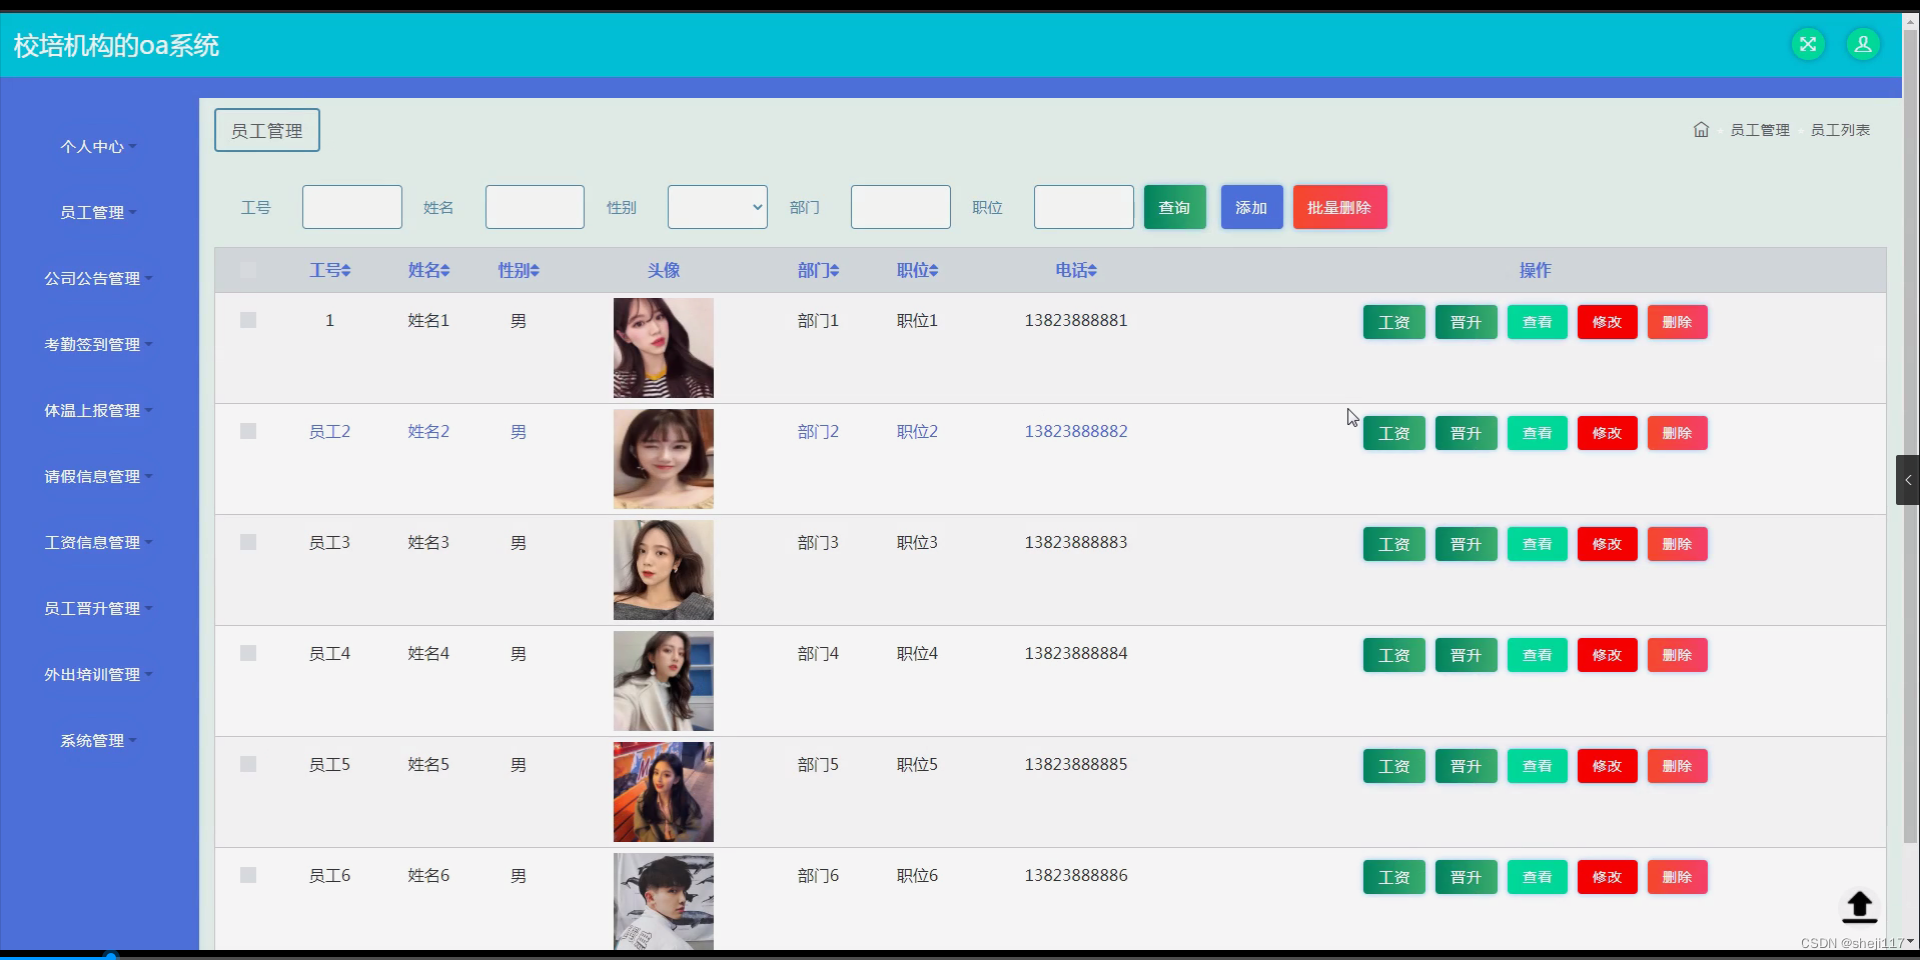Click the 查询 search button

(1174, 207)
